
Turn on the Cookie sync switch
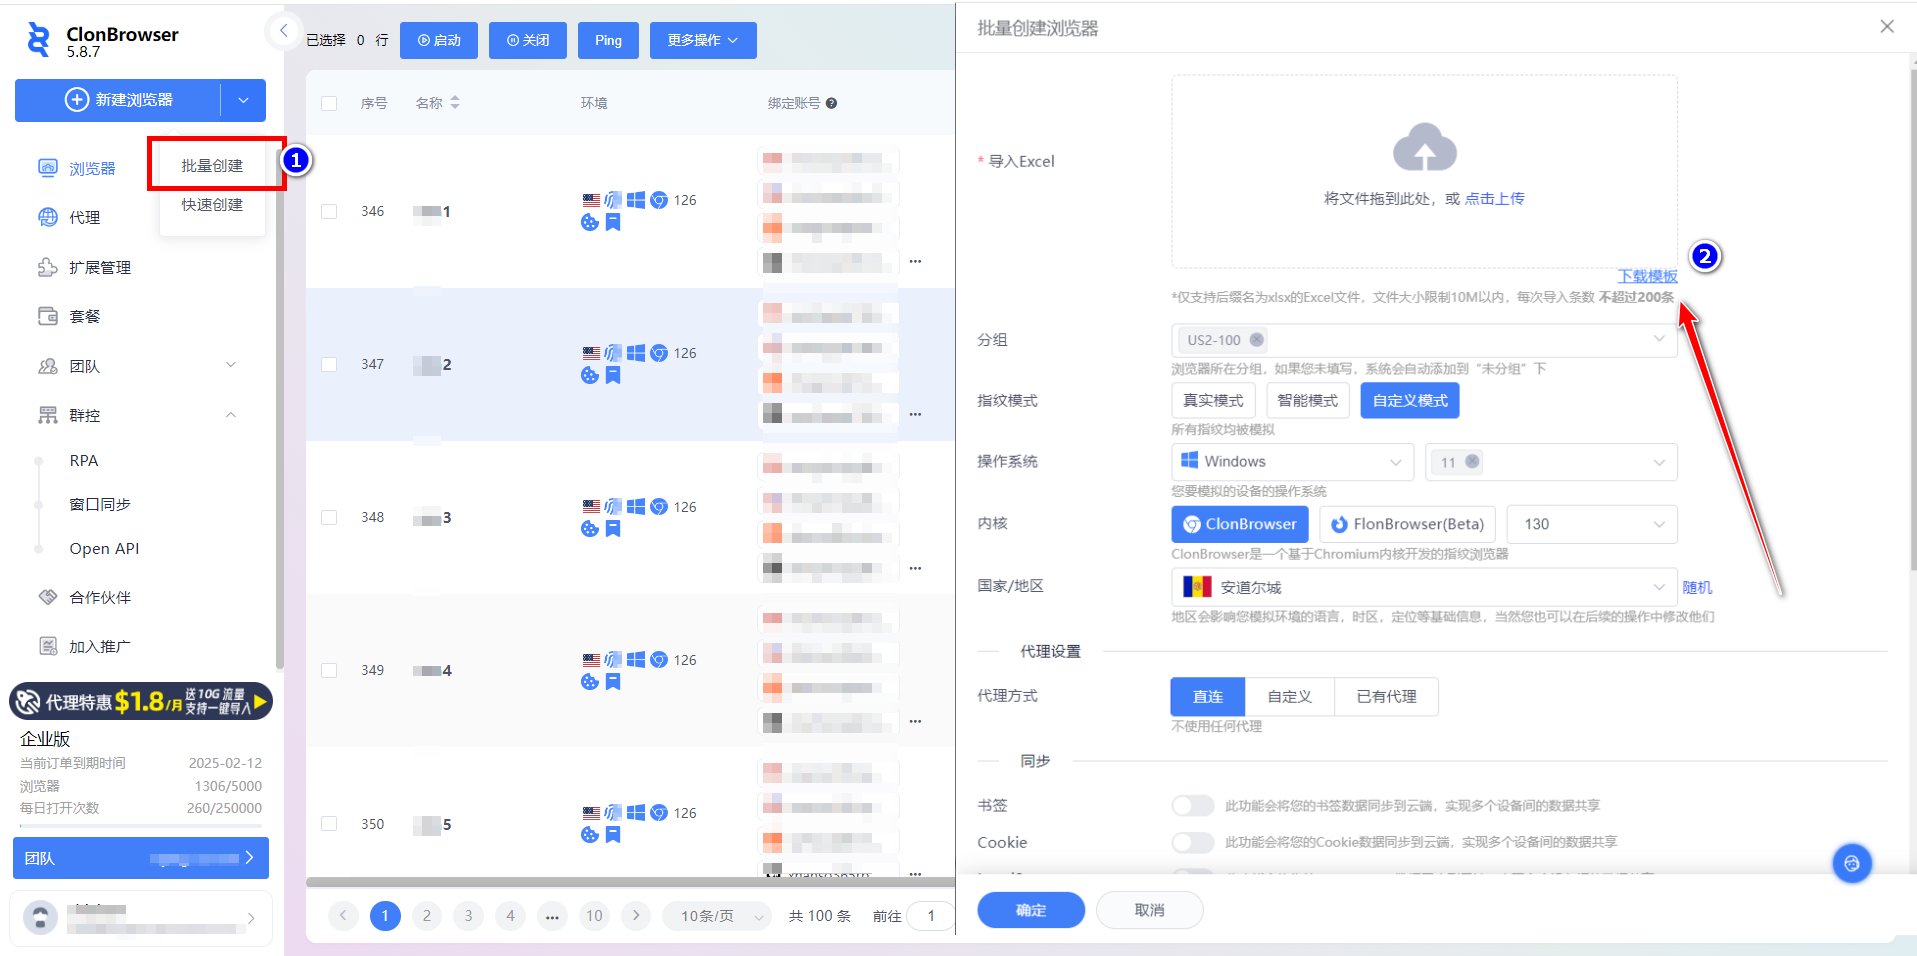[1192, 843]
